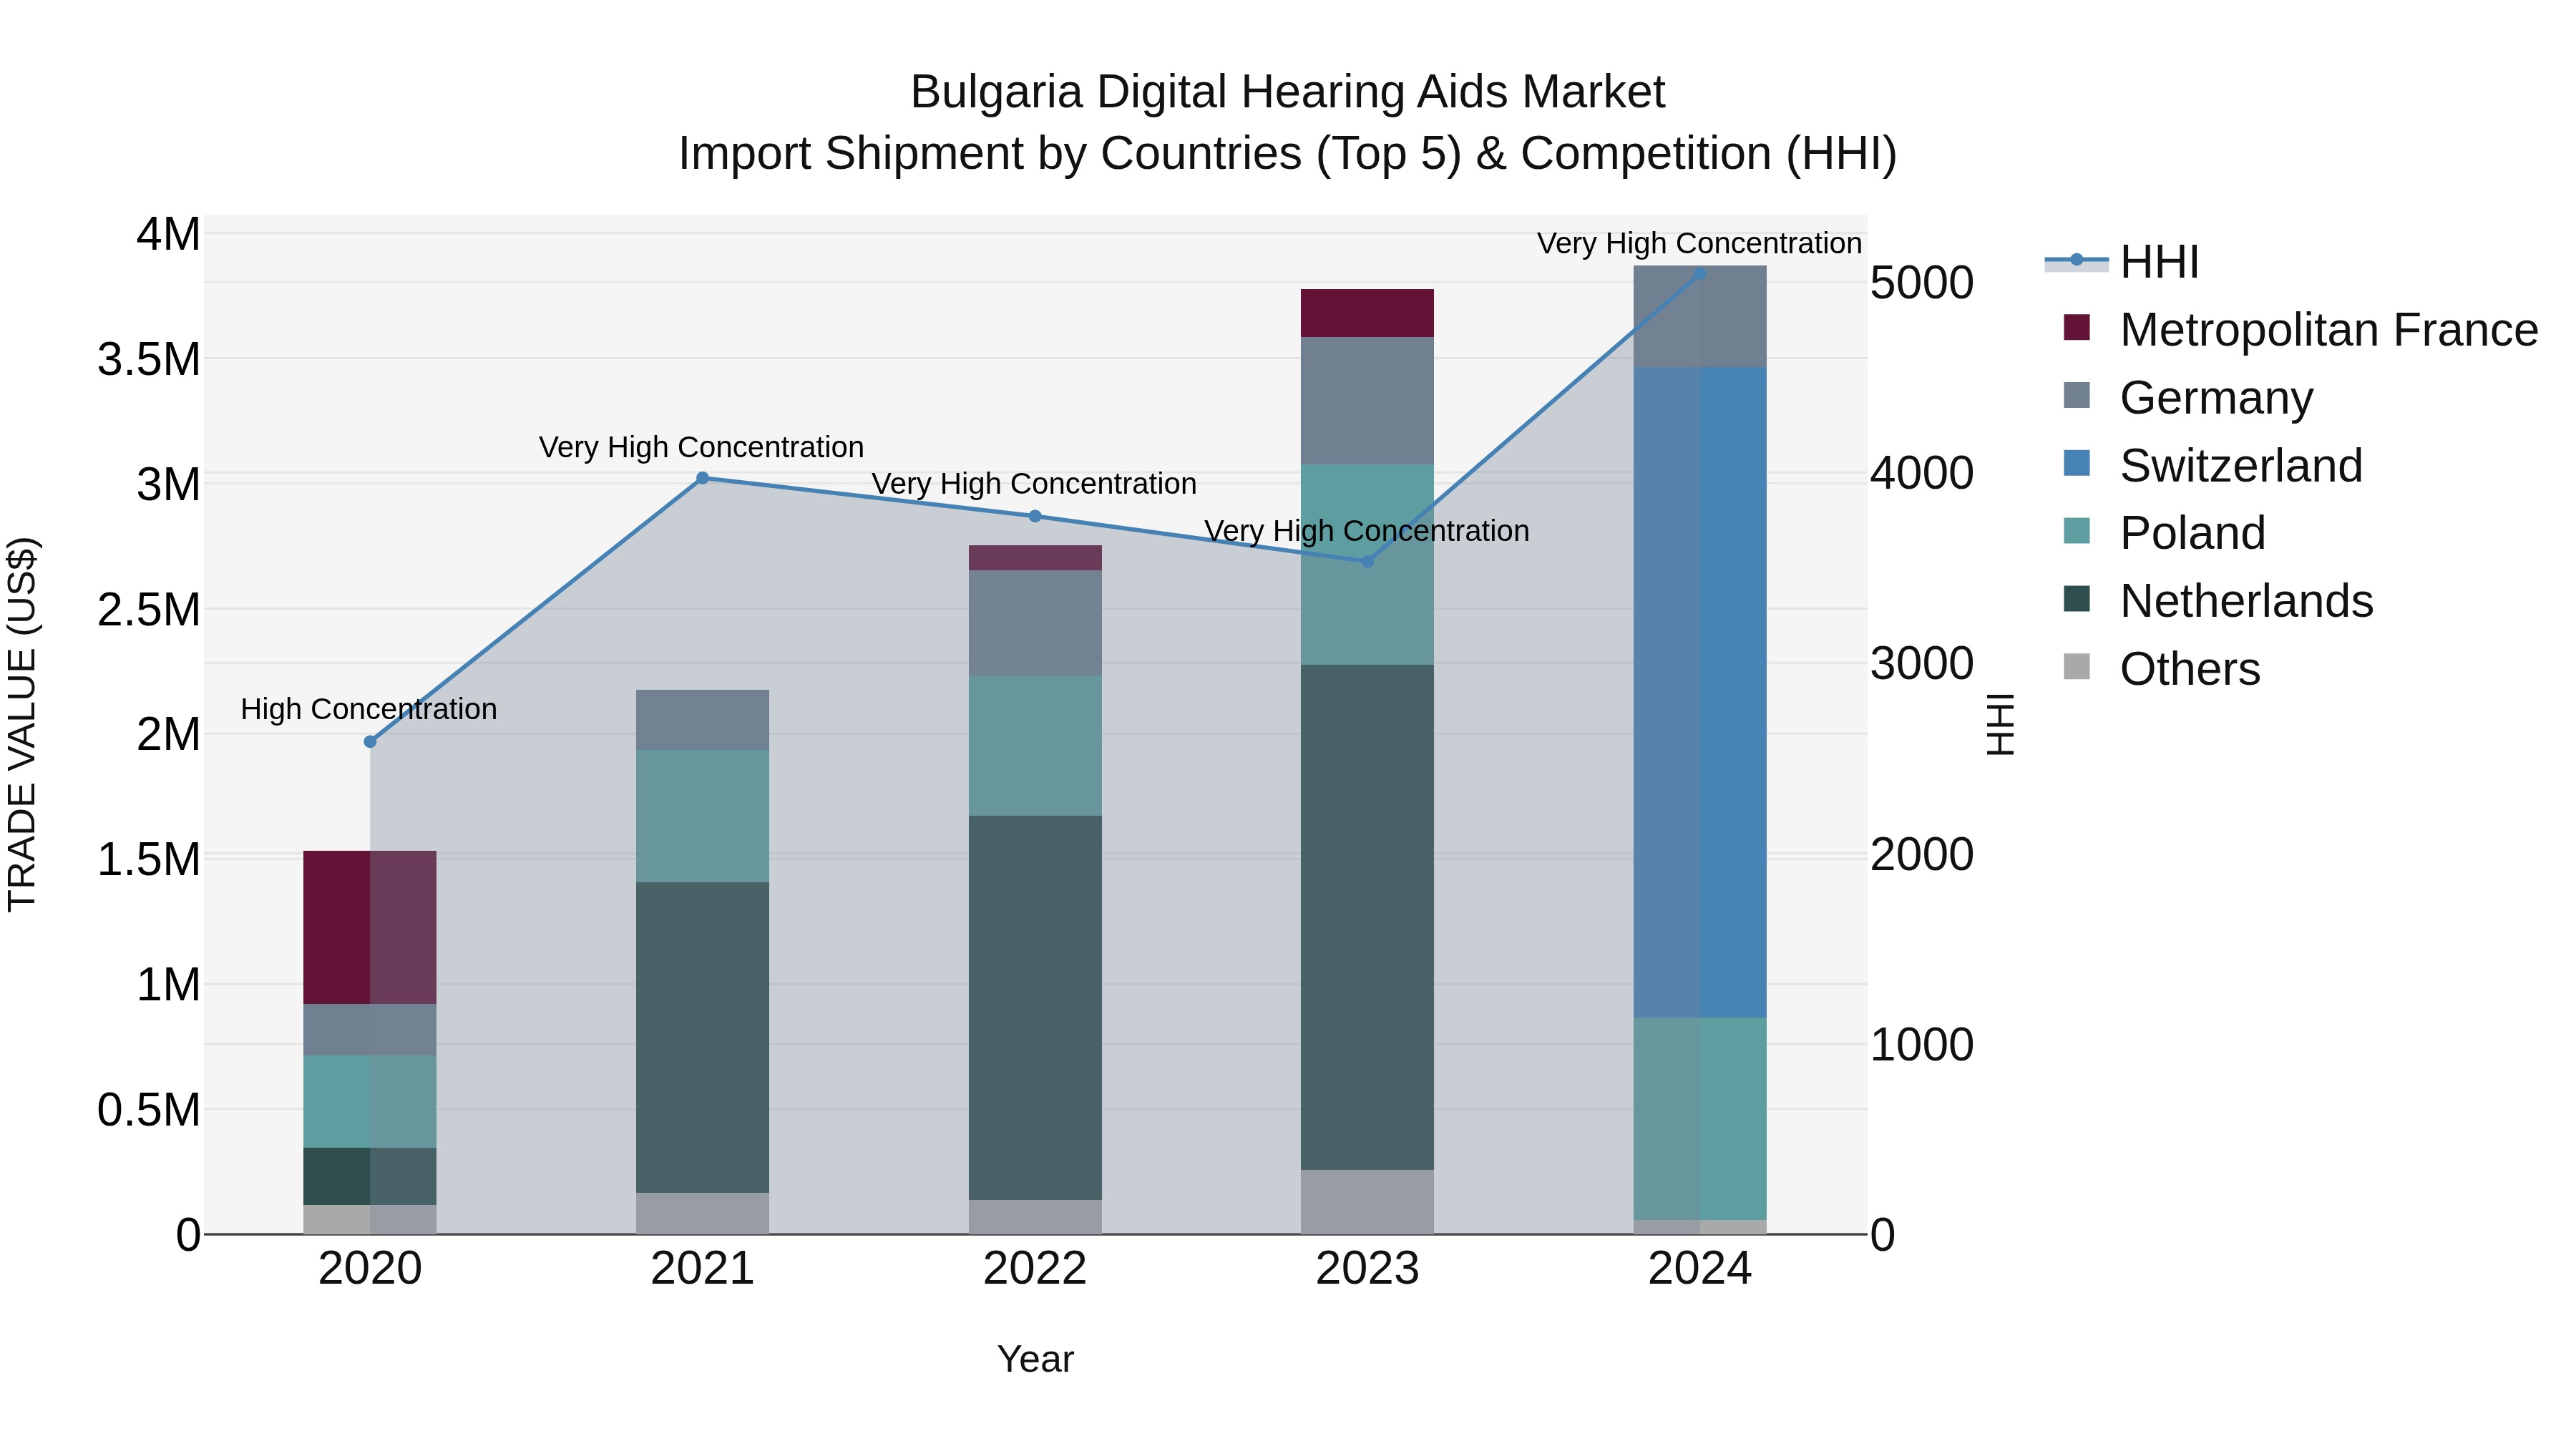
Task: Click the 2021 Netherlands bar segment
Action: coord(702,1037)
